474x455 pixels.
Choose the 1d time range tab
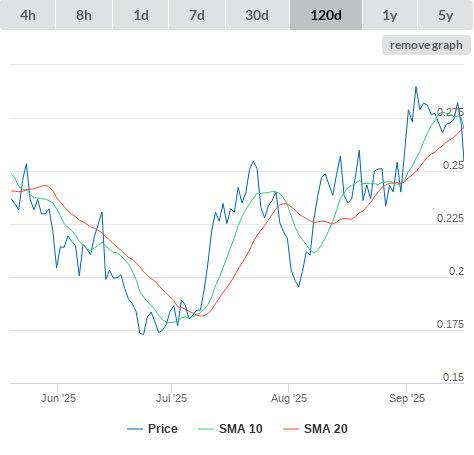pos(141,15)
